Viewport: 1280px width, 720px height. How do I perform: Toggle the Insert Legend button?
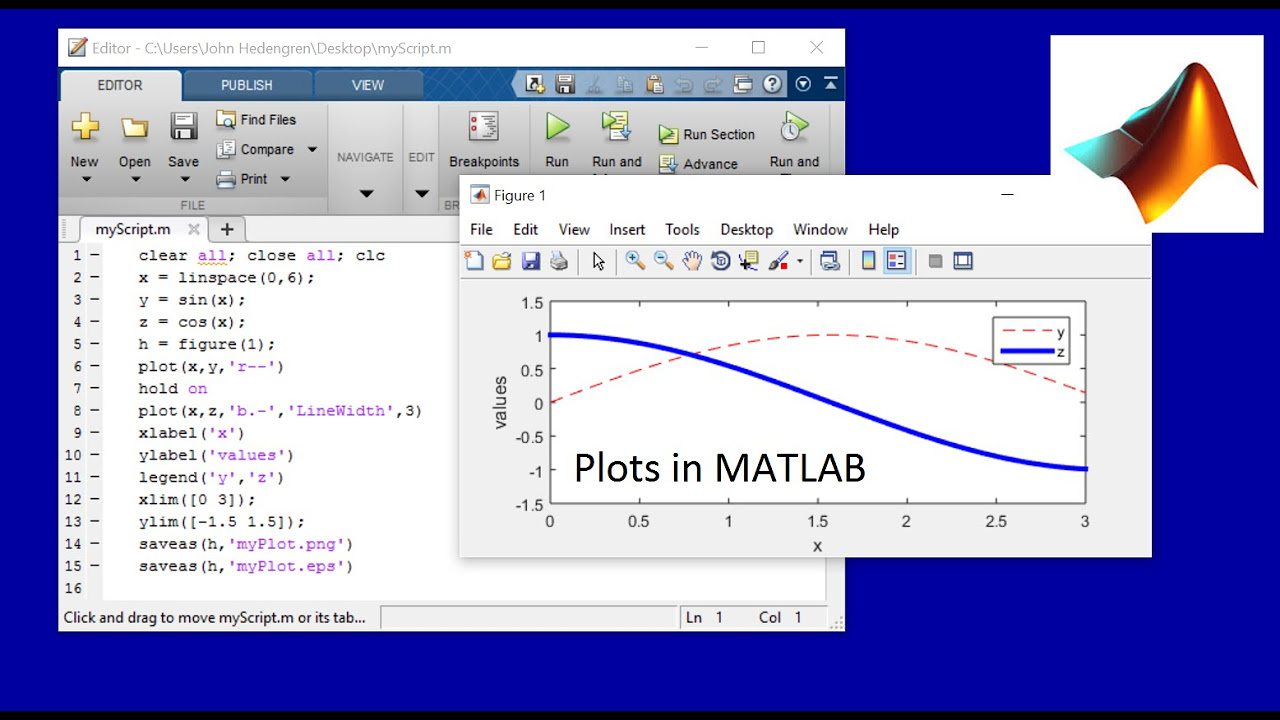pos(897,261)
